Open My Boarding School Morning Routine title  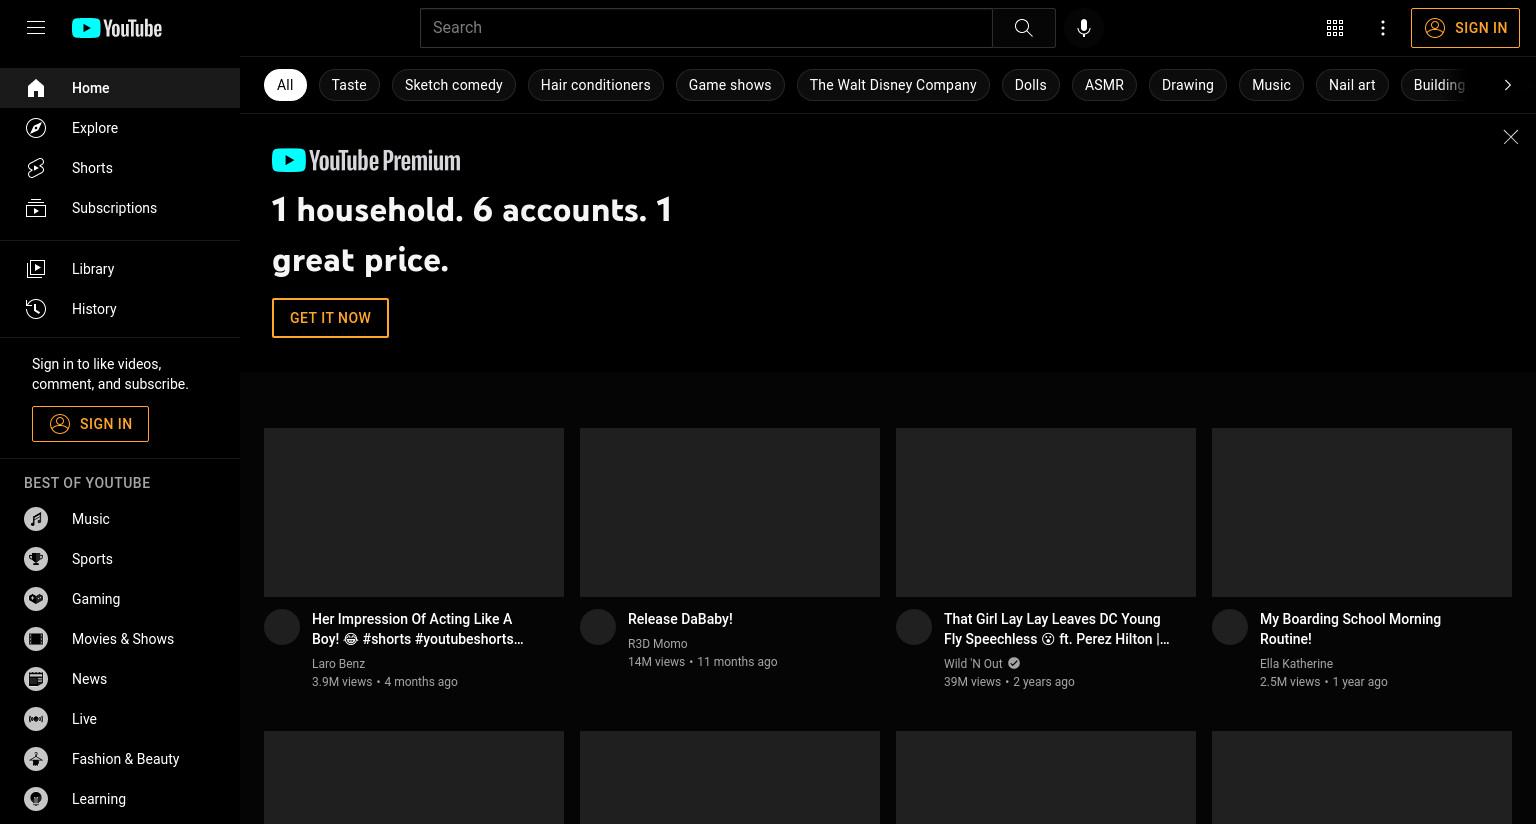pos(1350,629)
